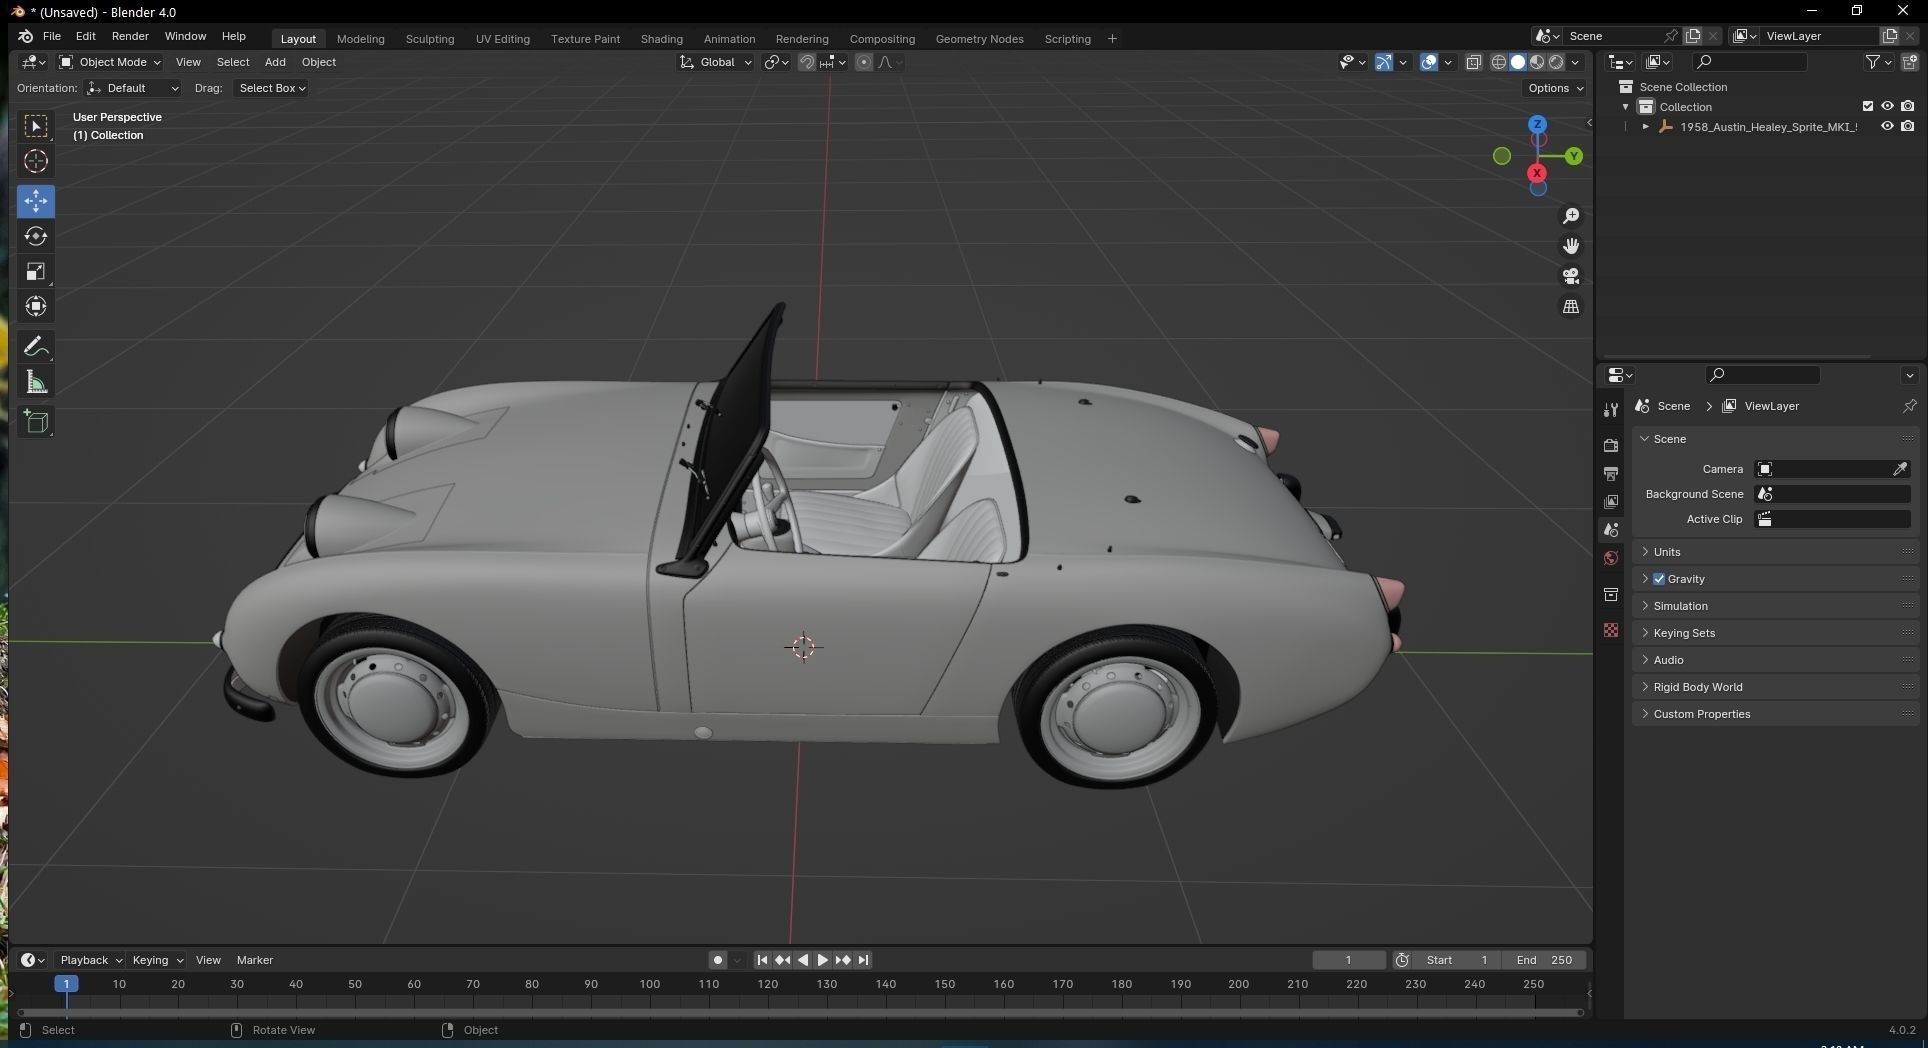Select the Annotate tool
Viewport: 1928px width, 1048px height.
click(x=36, y=347)
